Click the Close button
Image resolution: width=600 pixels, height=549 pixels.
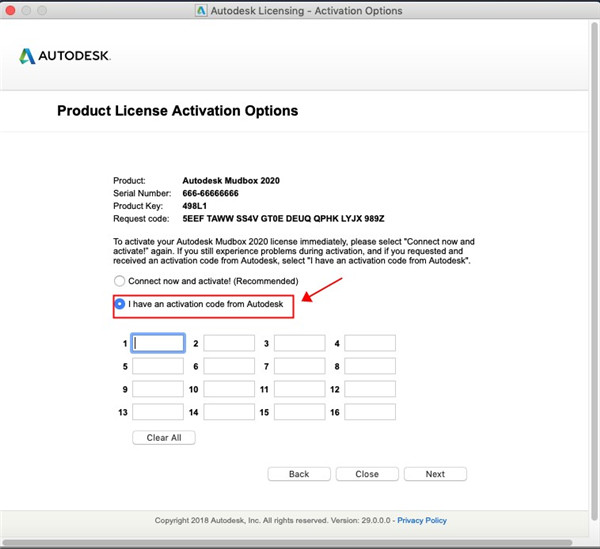point(367,474)
